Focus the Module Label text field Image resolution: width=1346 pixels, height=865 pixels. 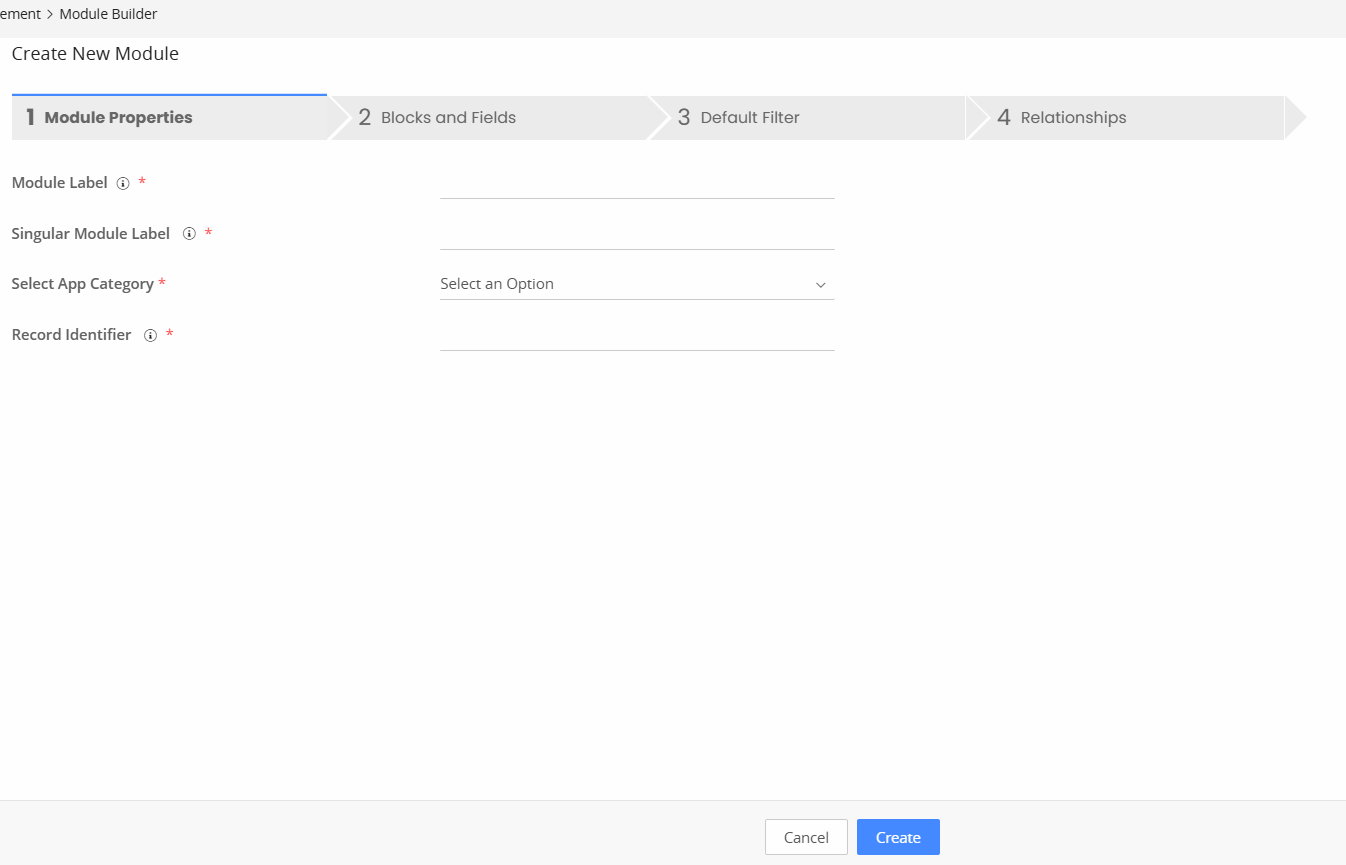pyautogui.click(x=636, y=184)
